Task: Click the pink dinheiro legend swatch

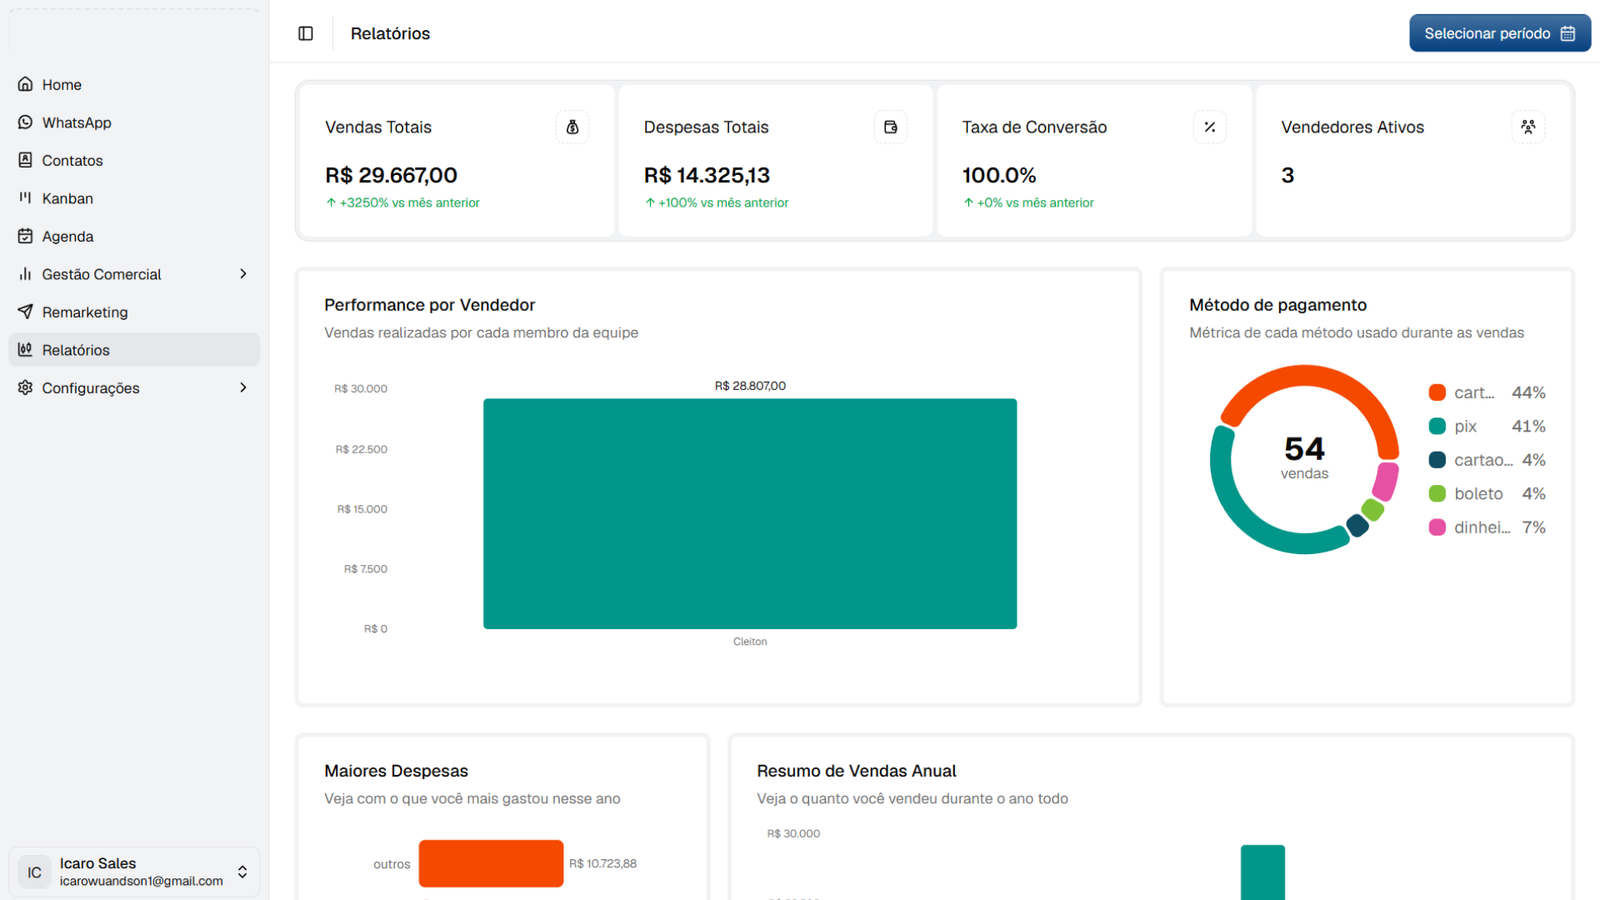Action: [x=1437, y=527]
